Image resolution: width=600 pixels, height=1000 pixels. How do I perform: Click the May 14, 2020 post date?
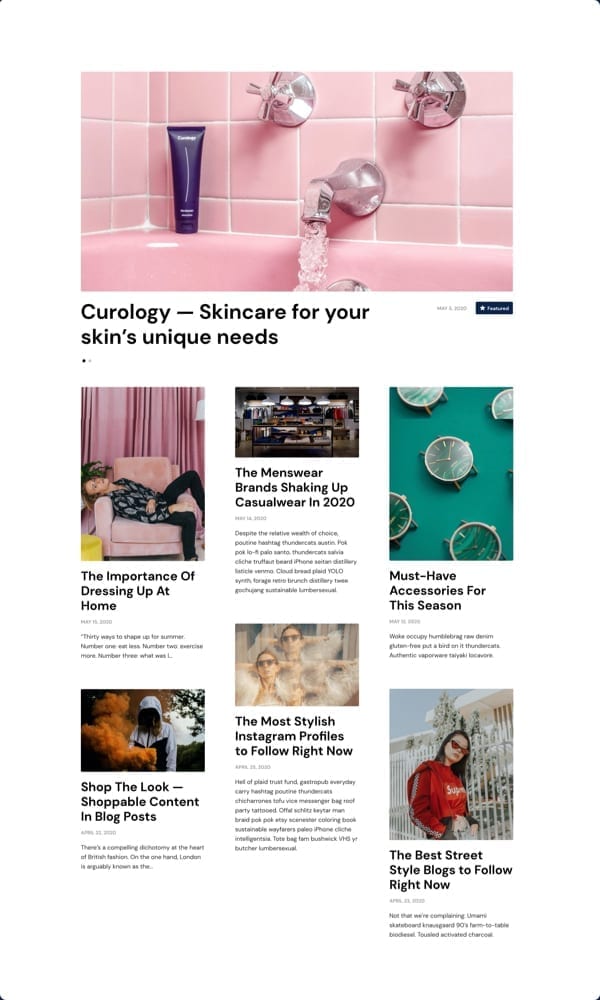click(251, 518)
